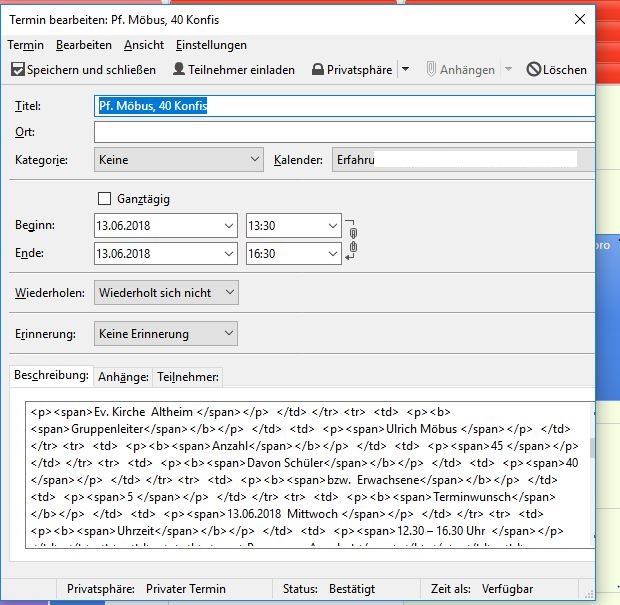Click the Speichern und schließen save icon
The width and height of the screenshot is (620, 605).
(x=18, y=70)
